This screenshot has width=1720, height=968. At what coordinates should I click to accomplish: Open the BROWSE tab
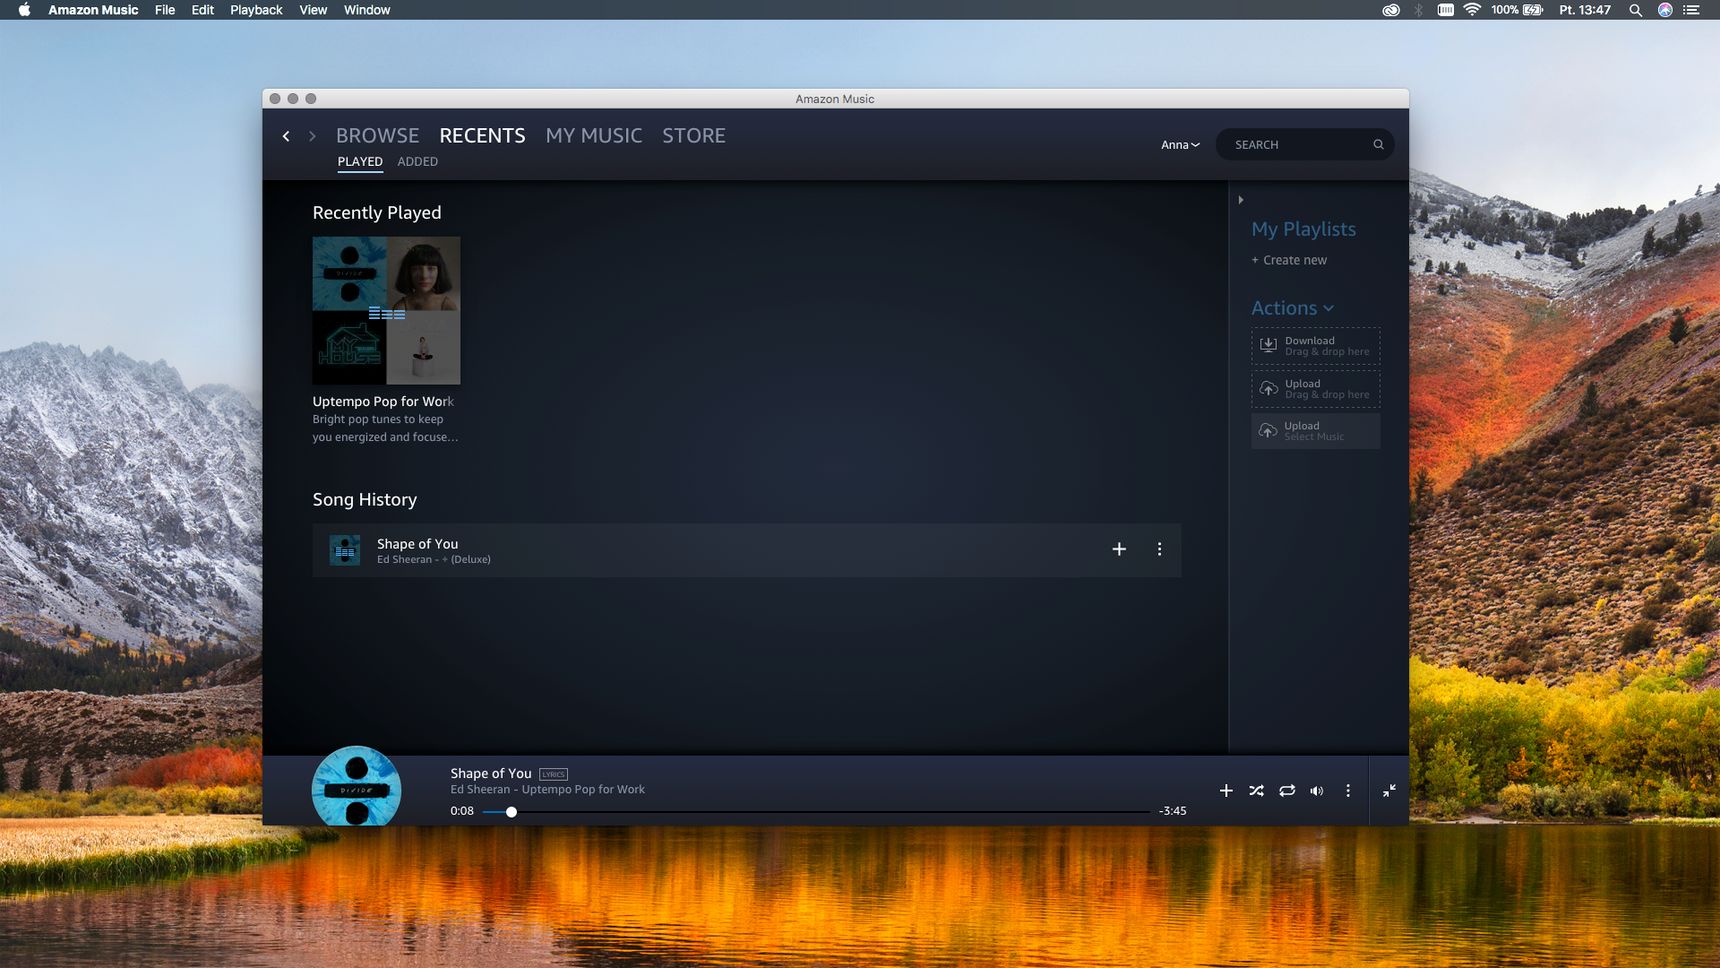pyautogui.click(x=377, y=136)
